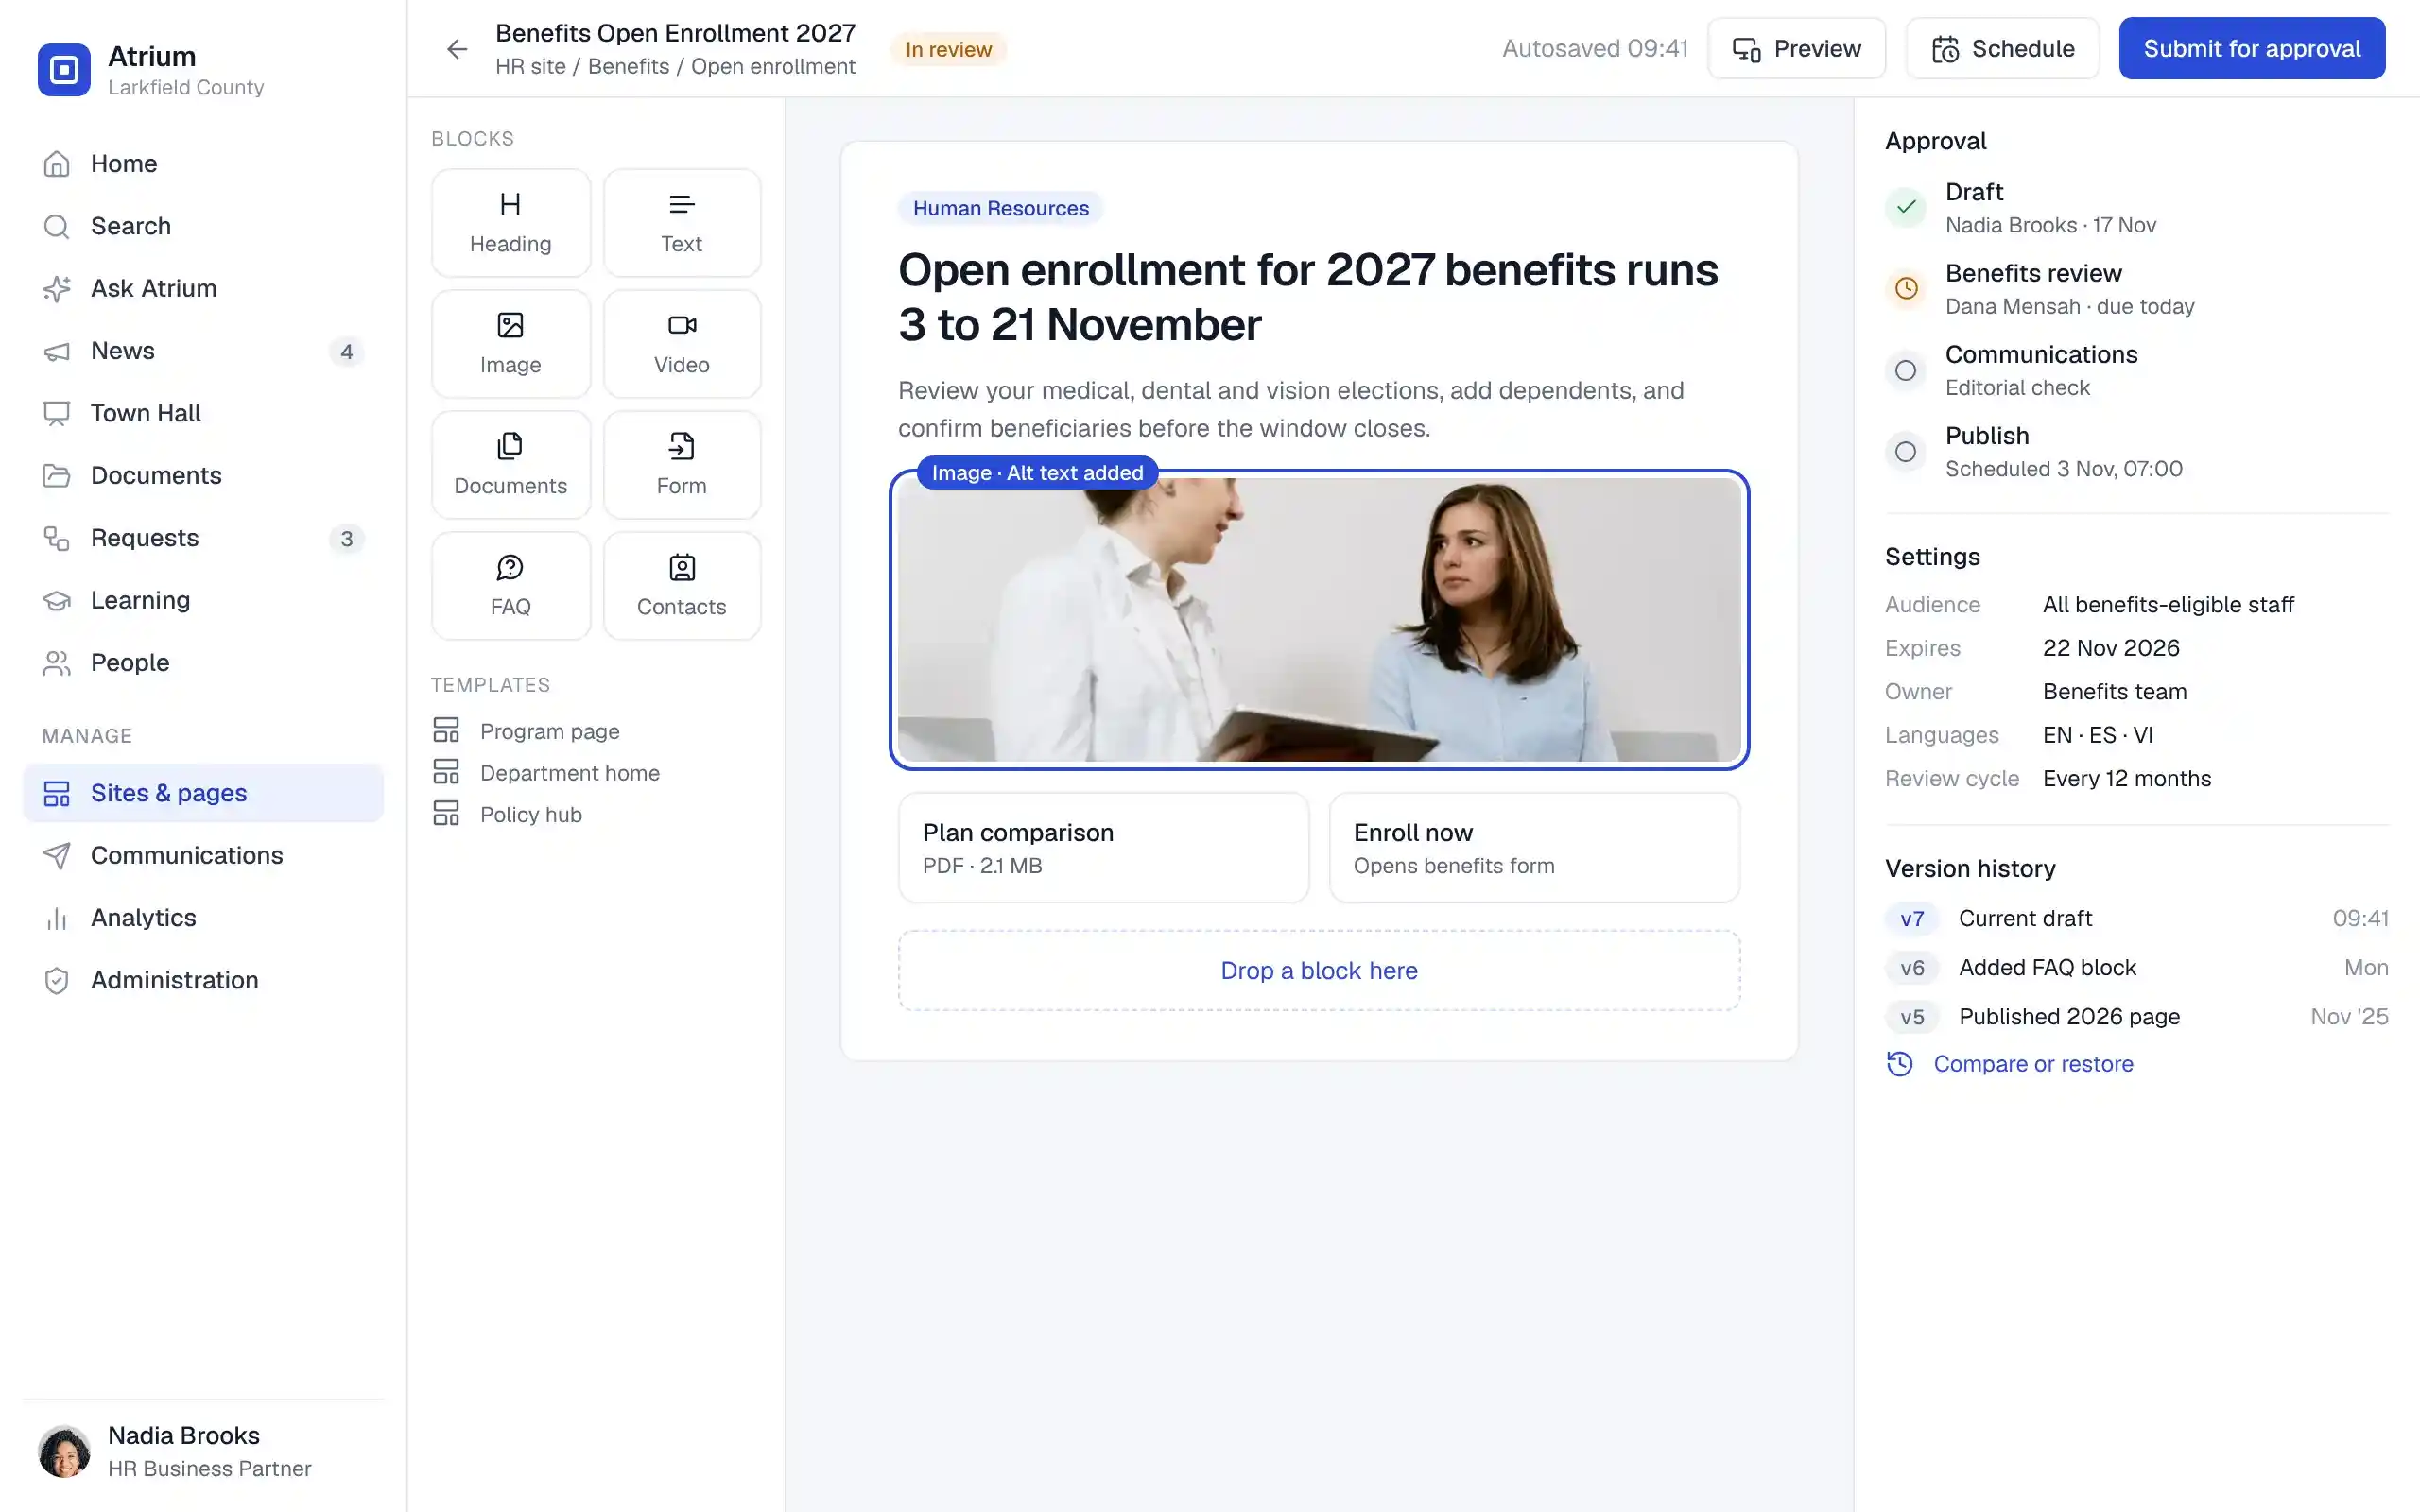Open Administration settings
The image size is (2420, 1512).
coord(203,980)
